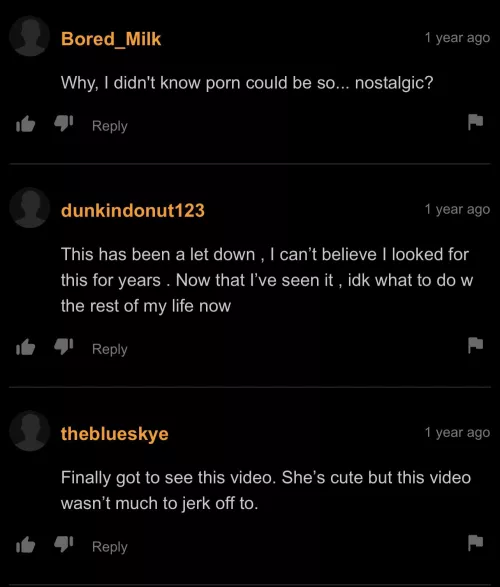Thumbs down dunkindonut123's comment
500x587 pixels.
point(64,346)
